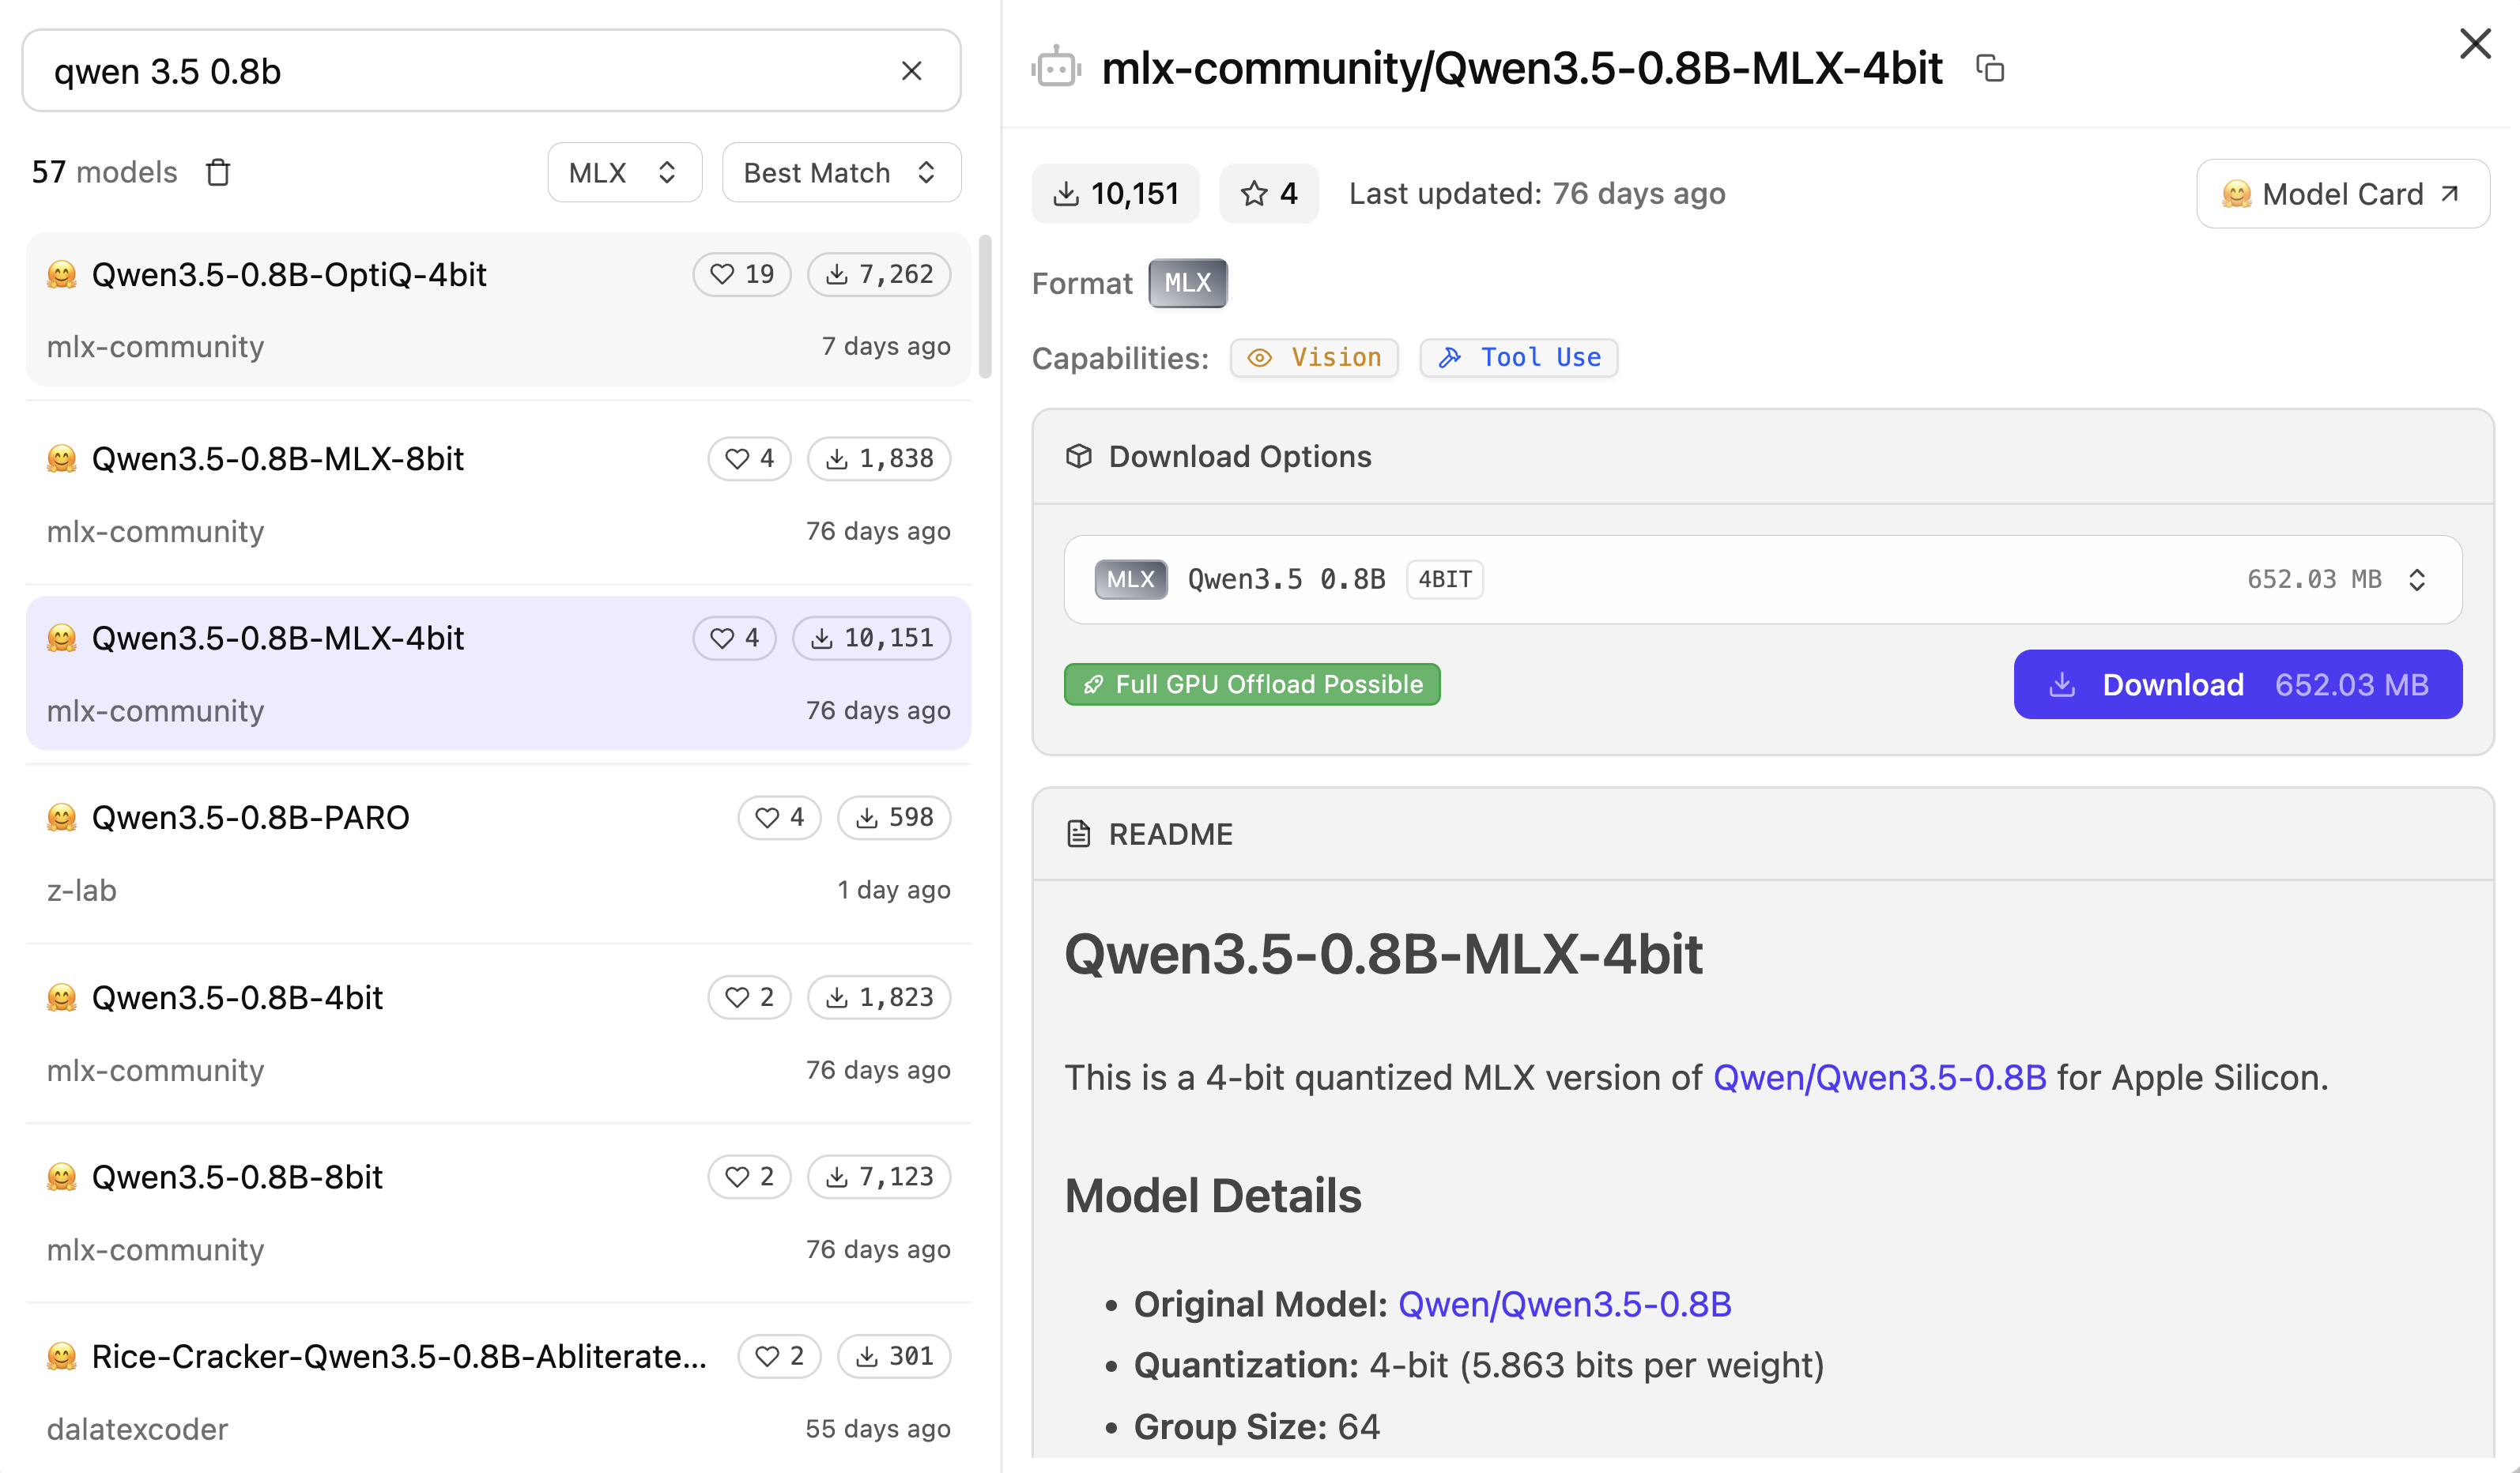Copy model name using copy icon
The width and height of the screenshot is (2520, 1473).
click(1990, 69)
